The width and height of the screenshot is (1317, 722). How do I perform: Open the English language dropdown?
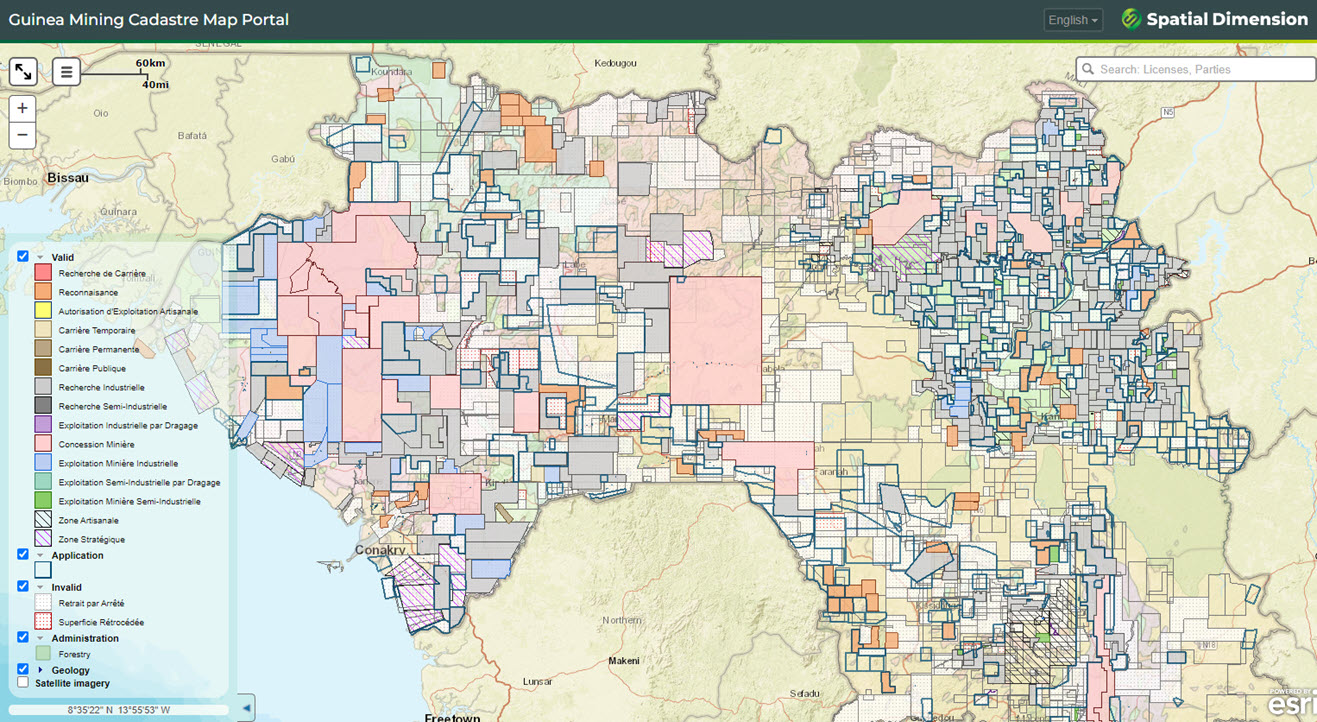pyautogui.click(x=1073, y=20)
